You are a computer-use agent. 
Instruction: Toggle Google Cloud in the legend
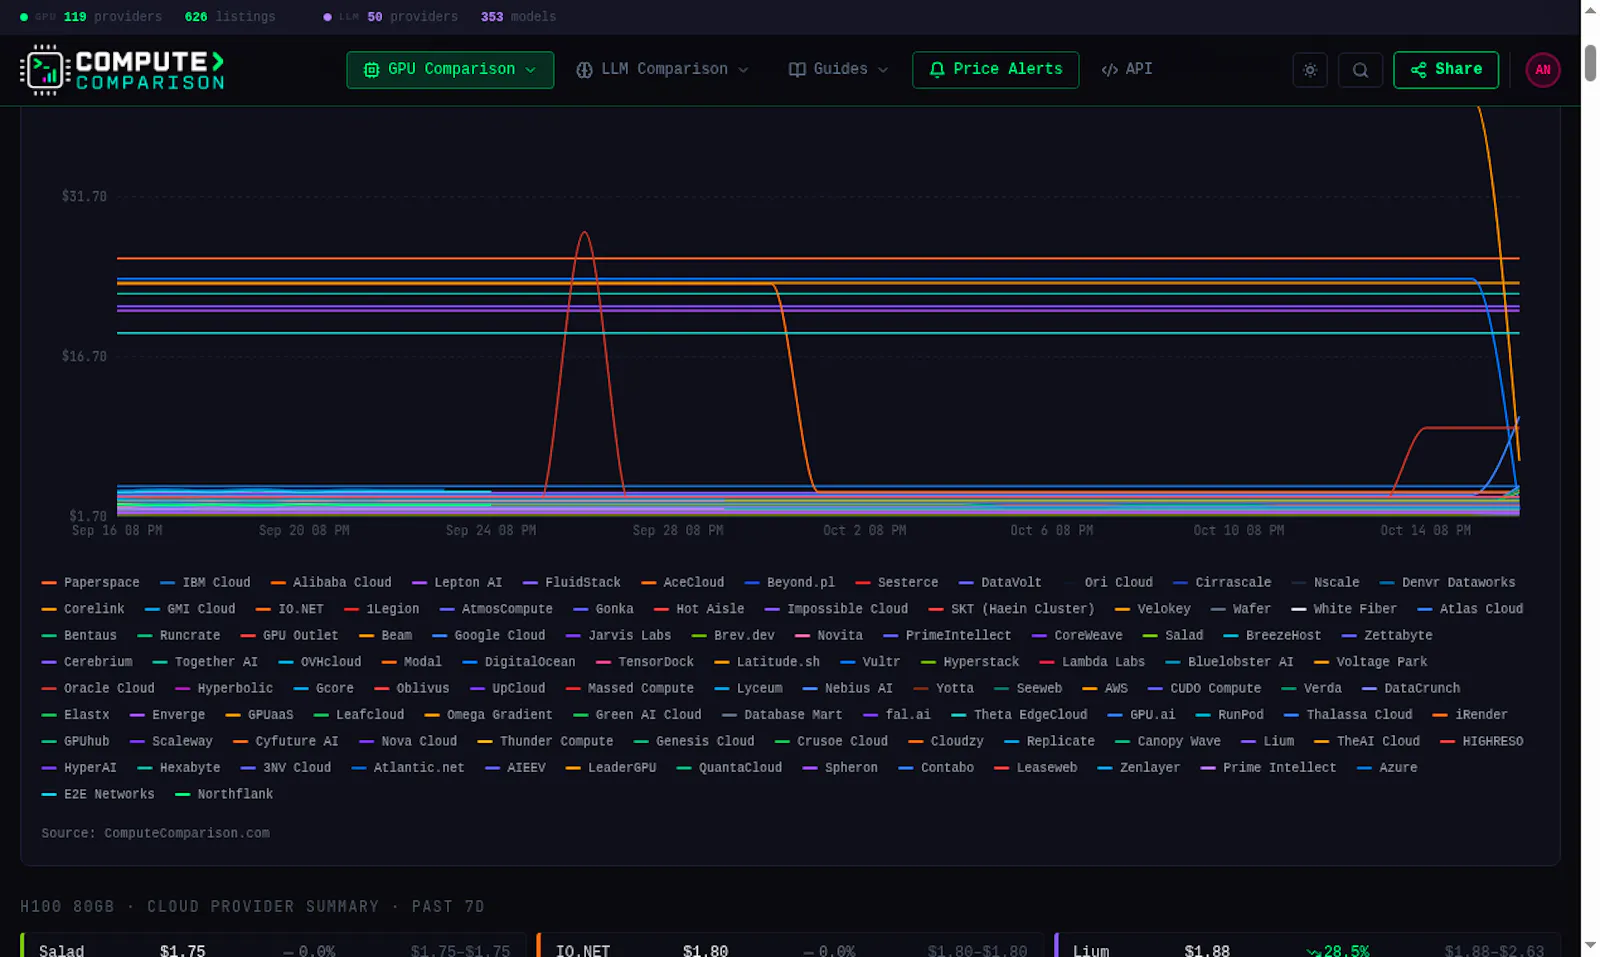tap(489, 636)
